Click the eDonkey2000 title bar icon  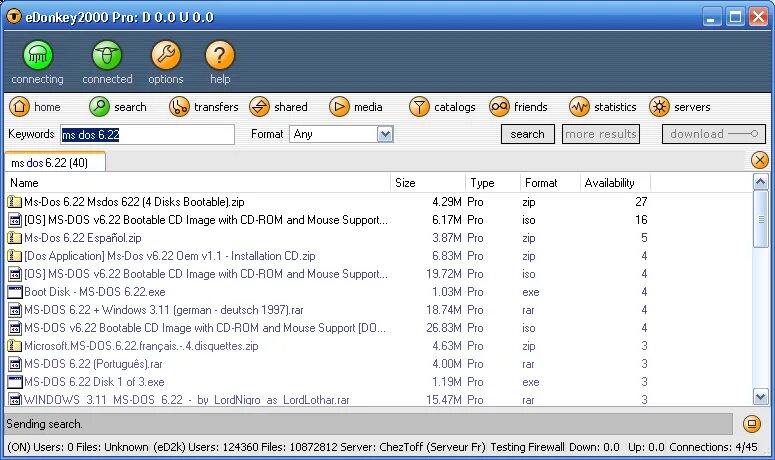point(13,17)
